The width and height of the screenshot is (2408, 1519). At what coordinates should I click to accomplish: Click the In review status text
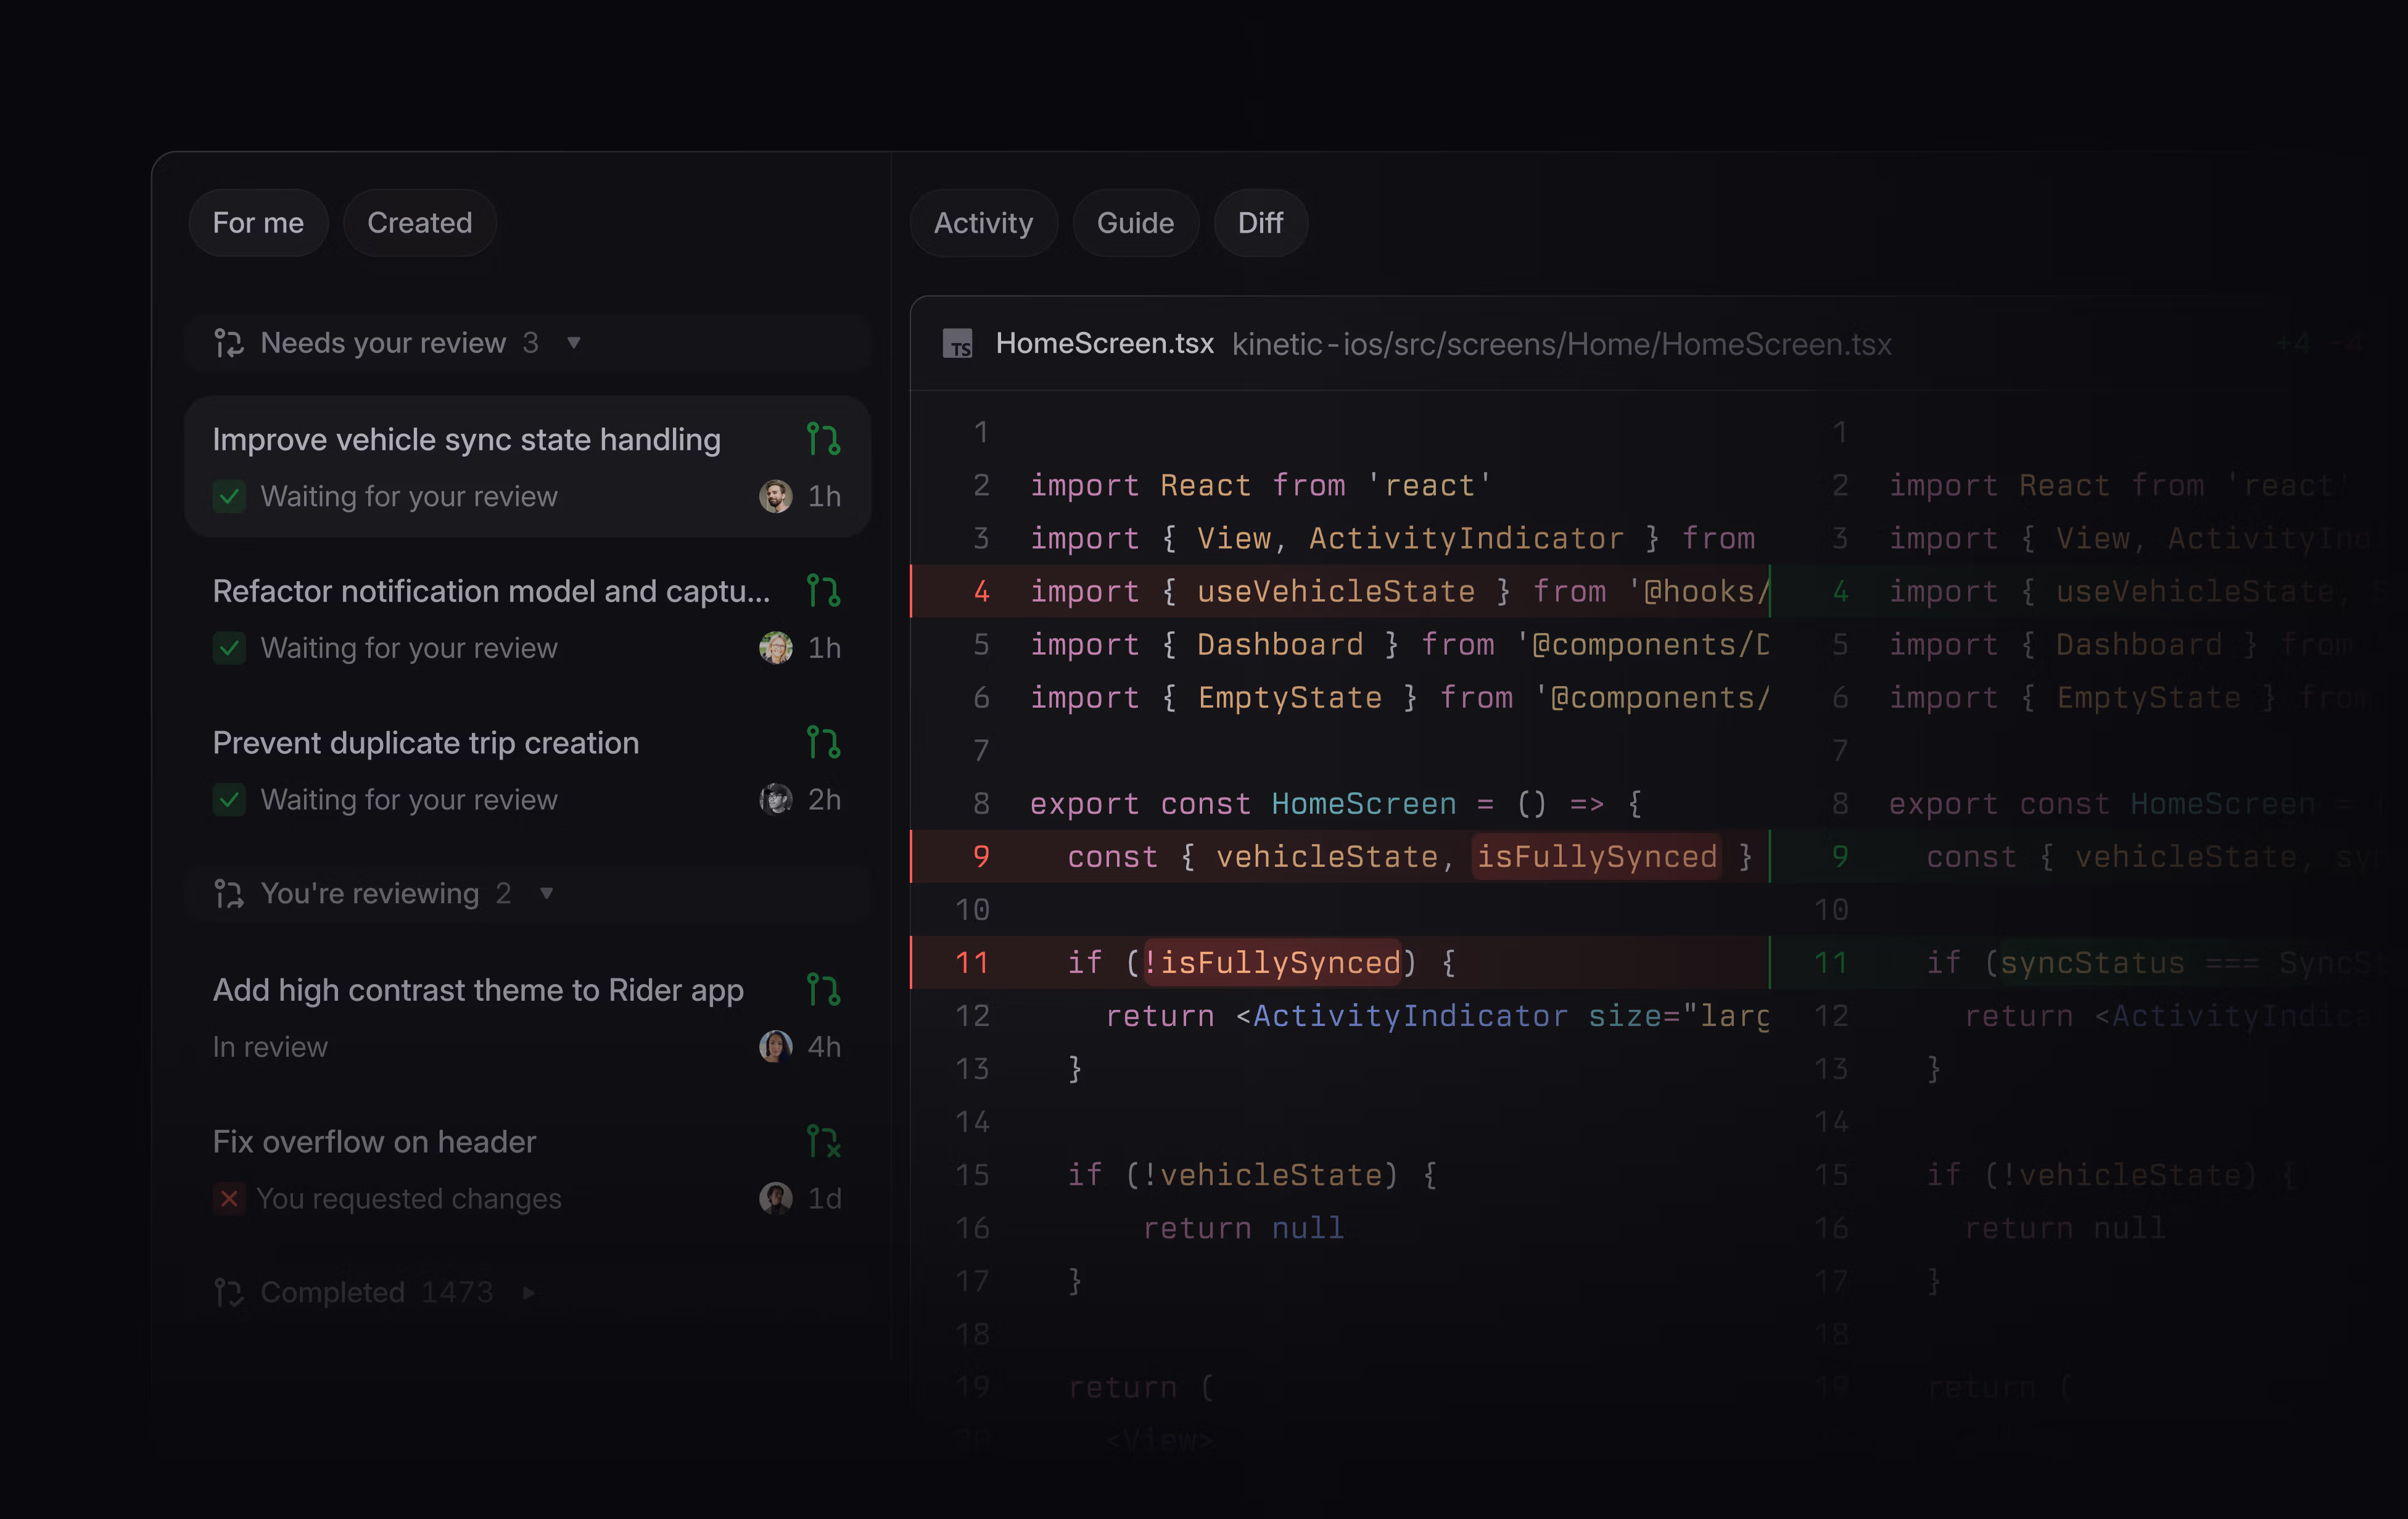[x=270, y=1046]
